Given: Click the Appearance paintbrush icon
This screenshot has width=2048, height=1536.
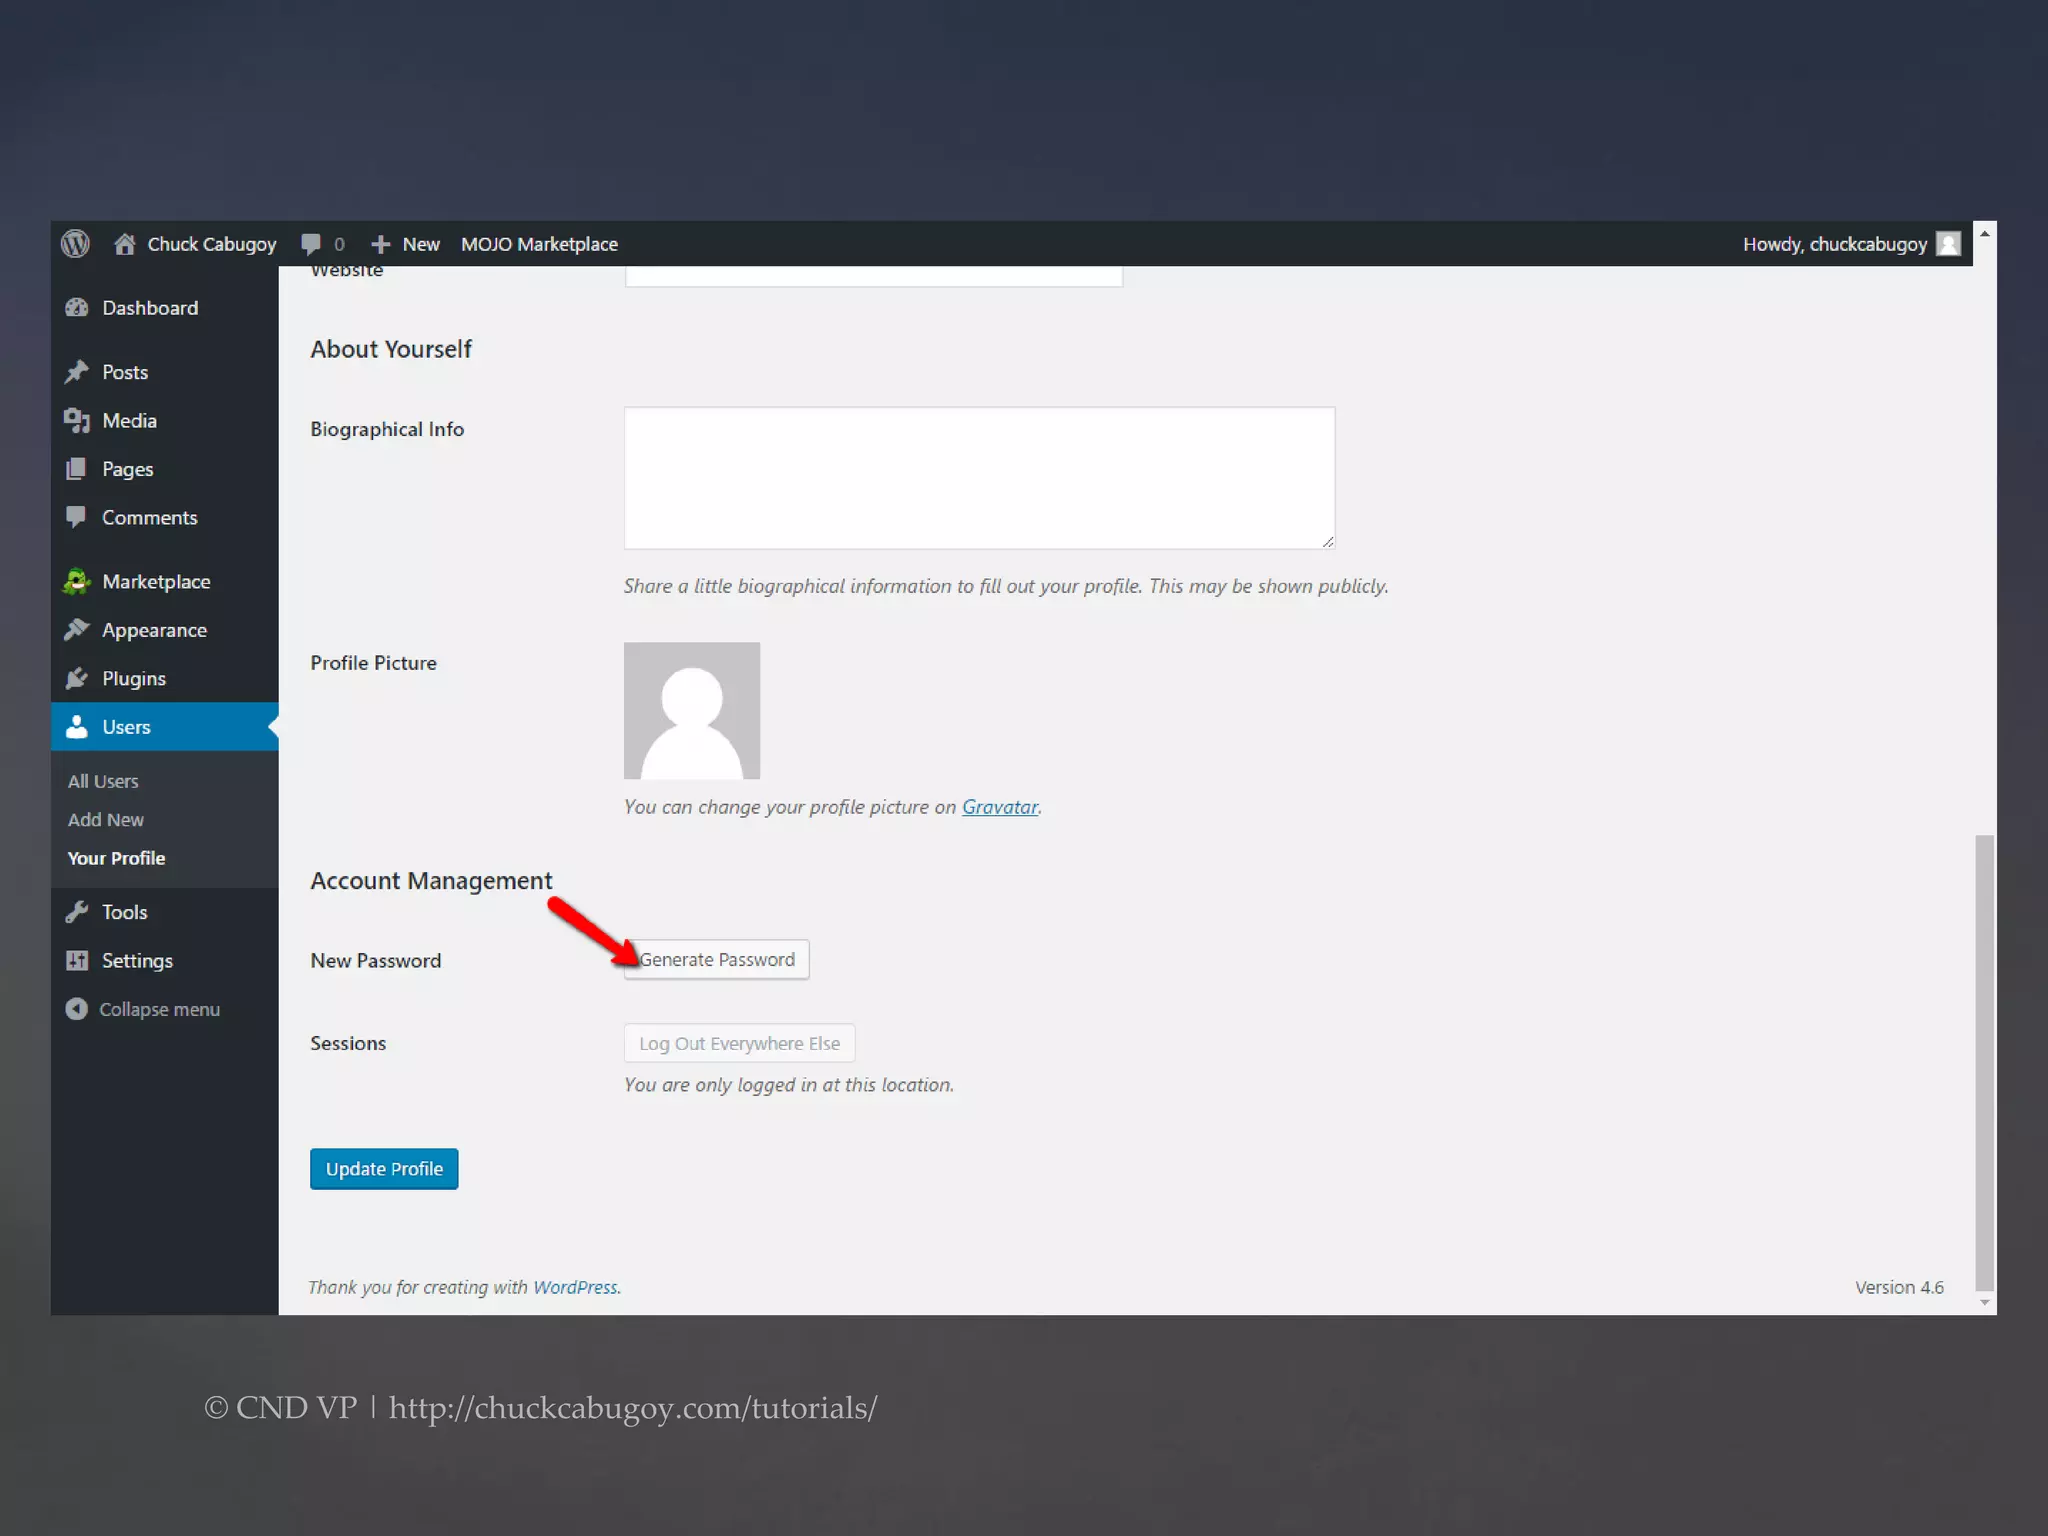Looking at the screenshot, I should click(x=77, y=630).
